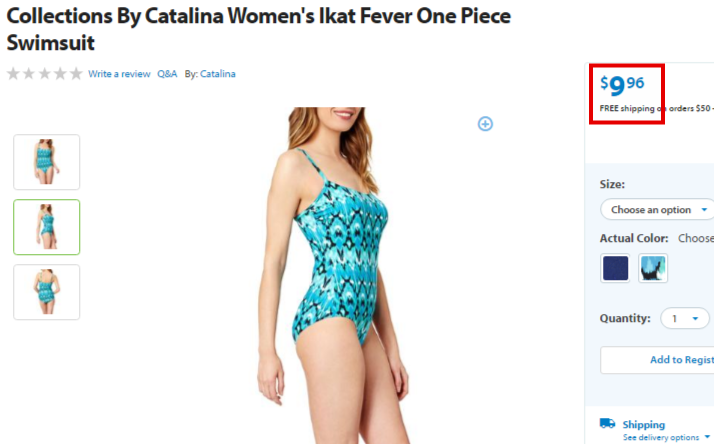Image resolution: width=714 pixels, height=444 pixels.
Task: Choose the navy blue color swatch
Action: 615,268
